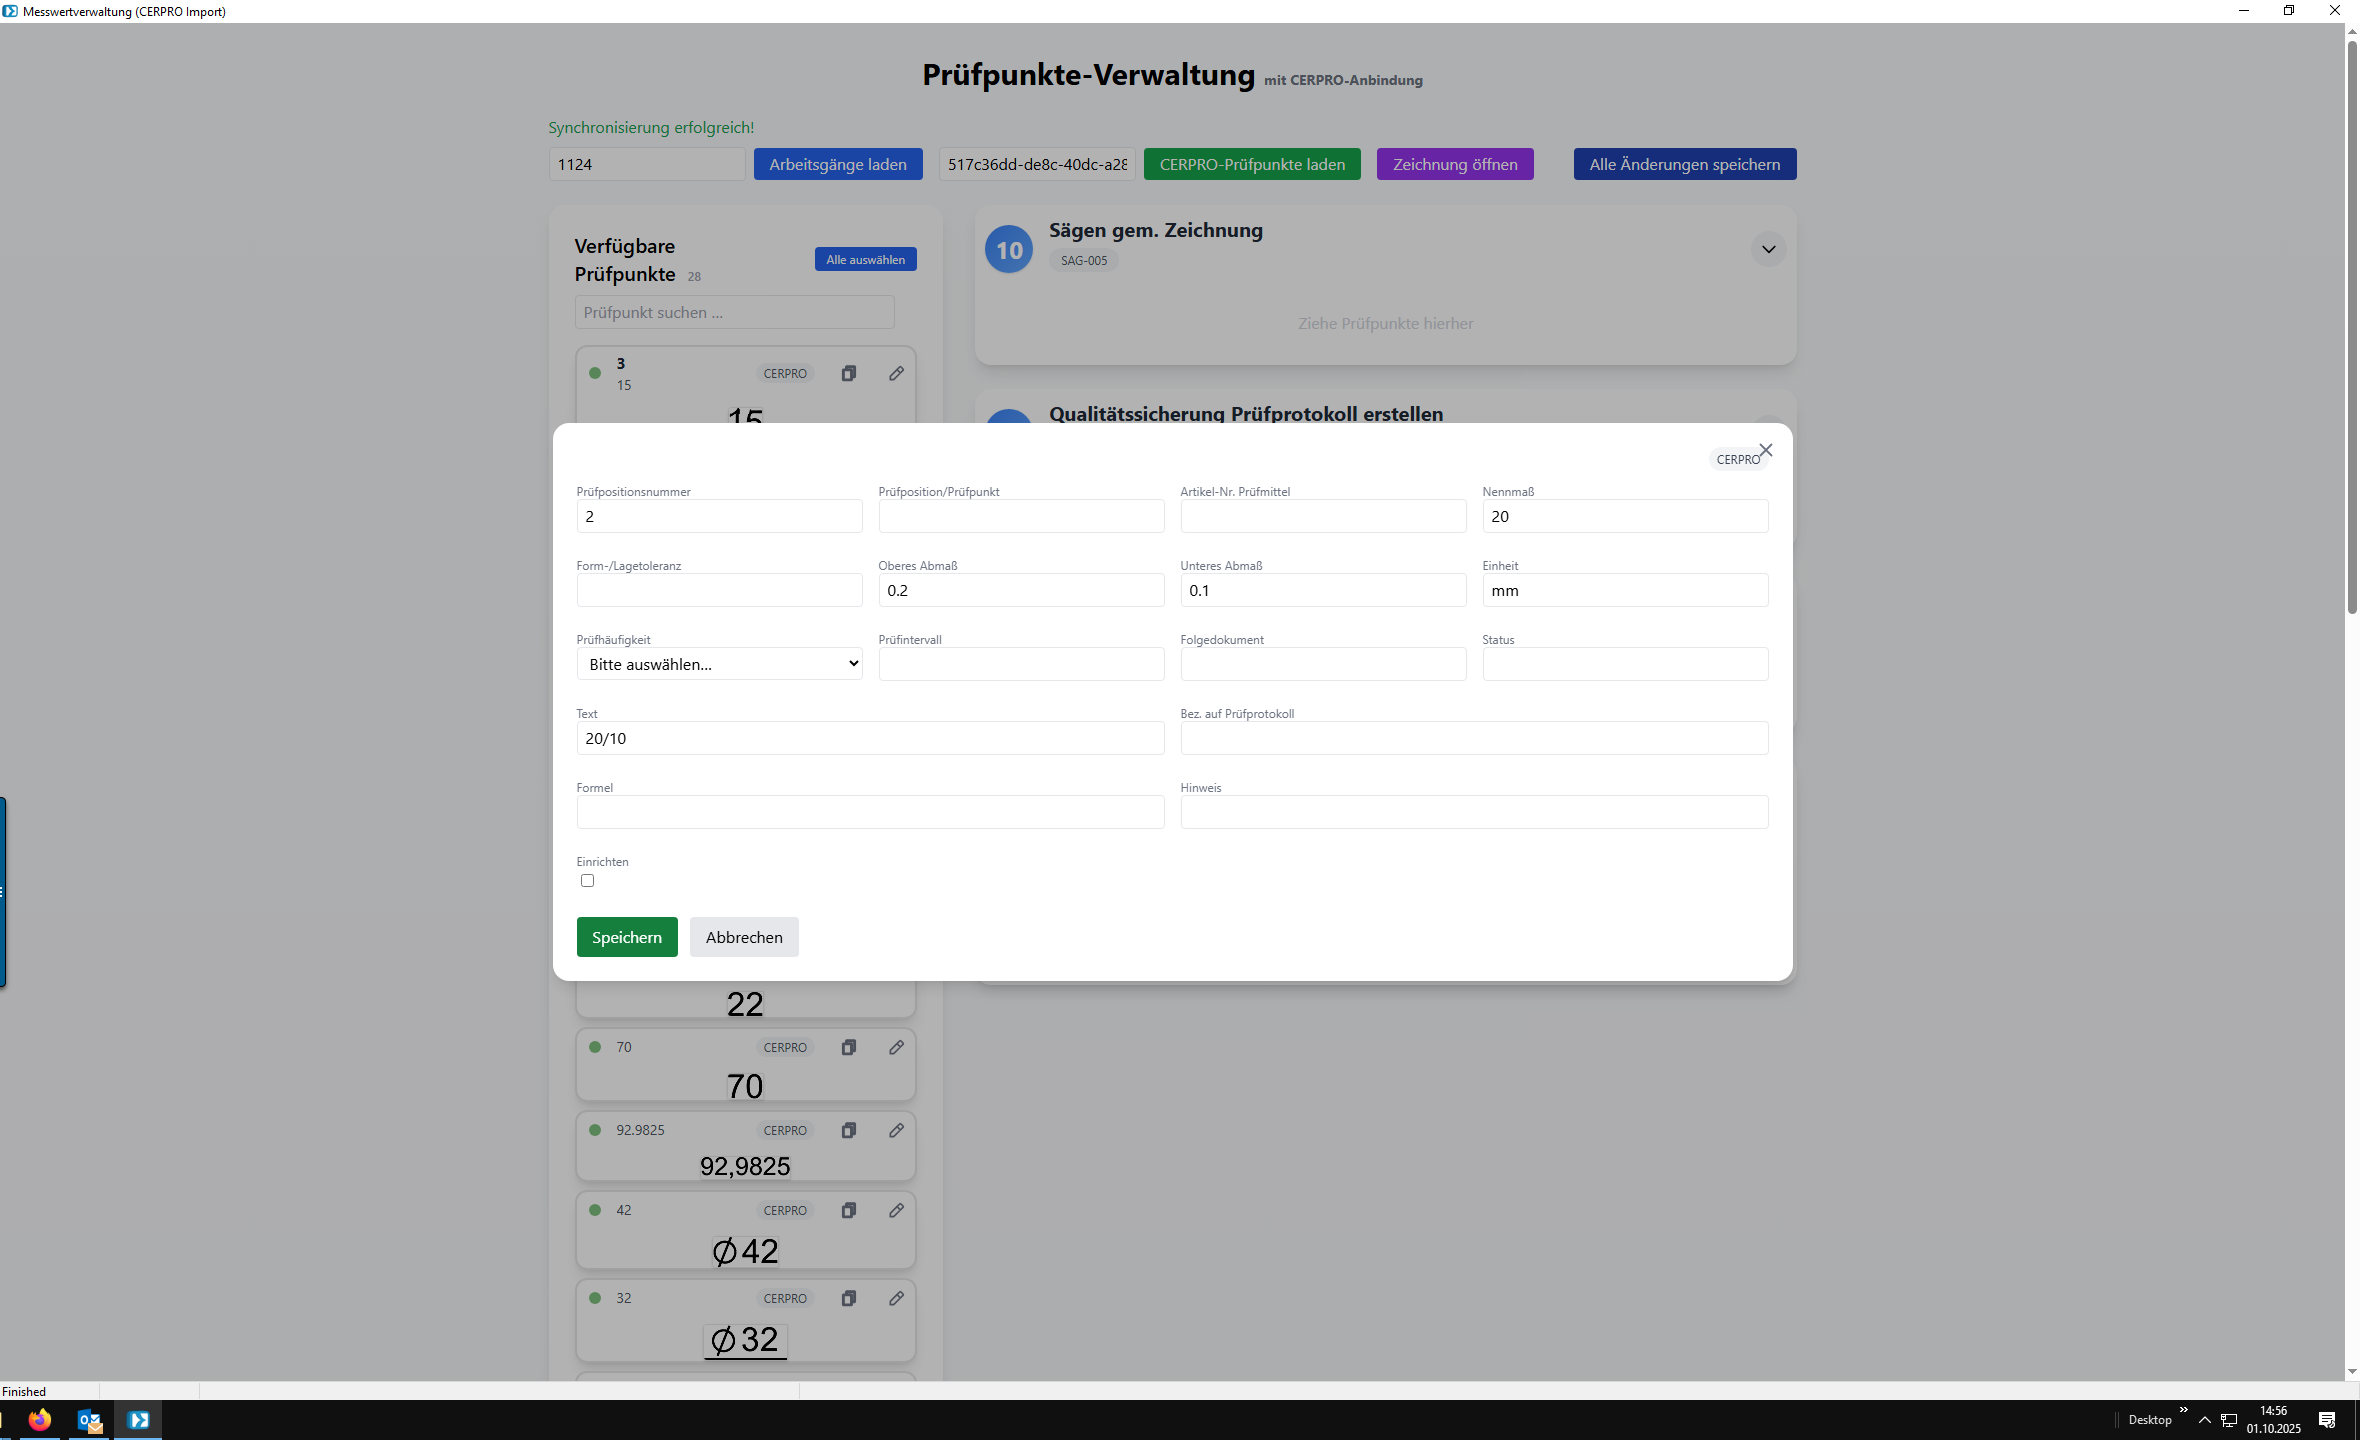This screenshot has width=2360, height=1440.
Task: Edit the 92.9825 Prüfpunkt with pencil icon
Action: click(x=896, y=1130)
